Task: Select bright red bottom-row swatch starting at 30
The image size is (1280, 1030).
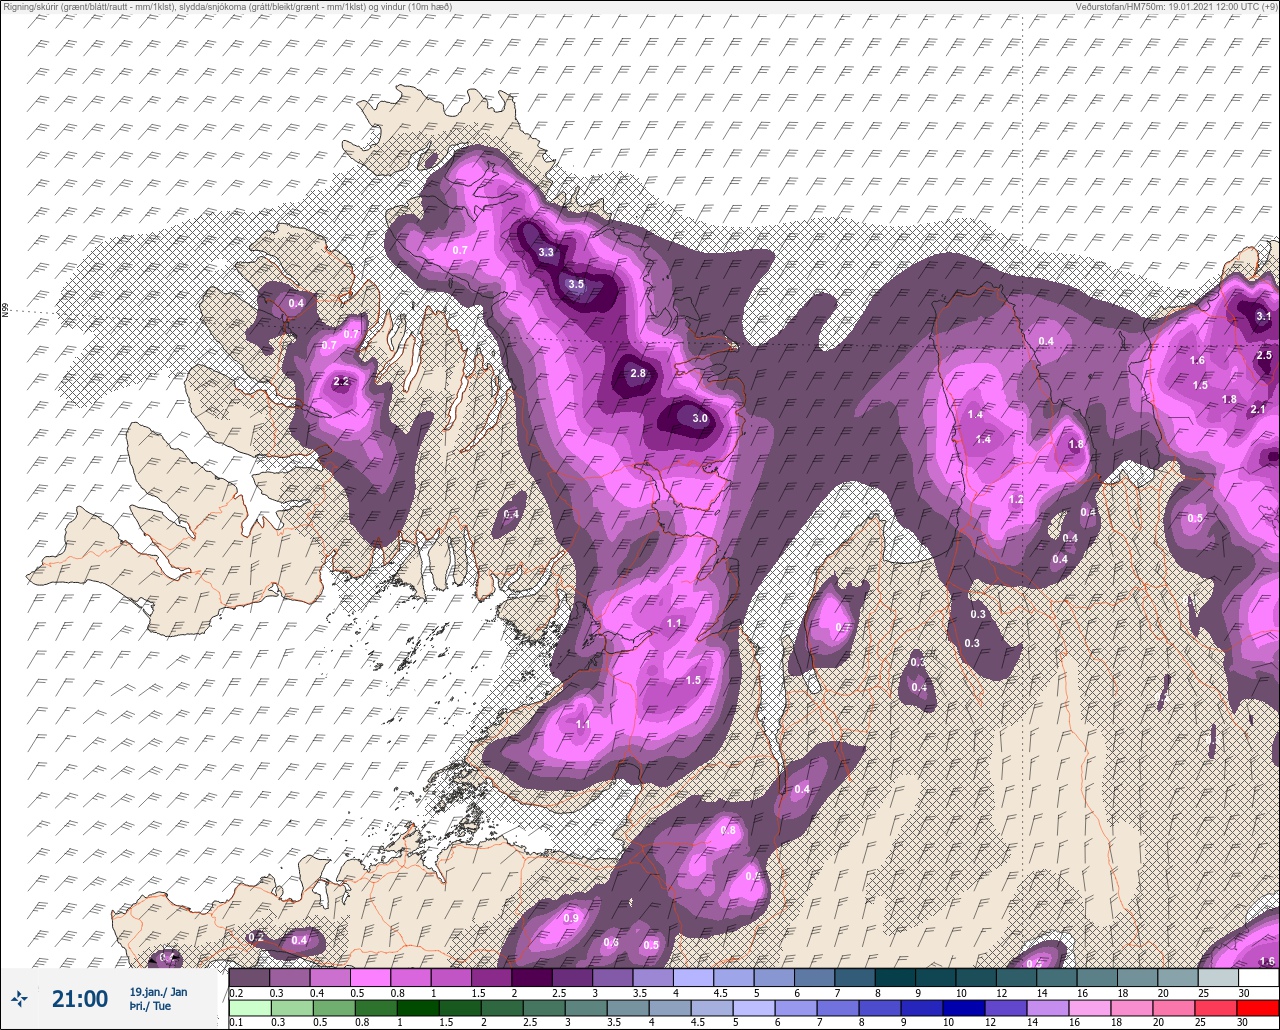Action: [x=1258, y=1008]
